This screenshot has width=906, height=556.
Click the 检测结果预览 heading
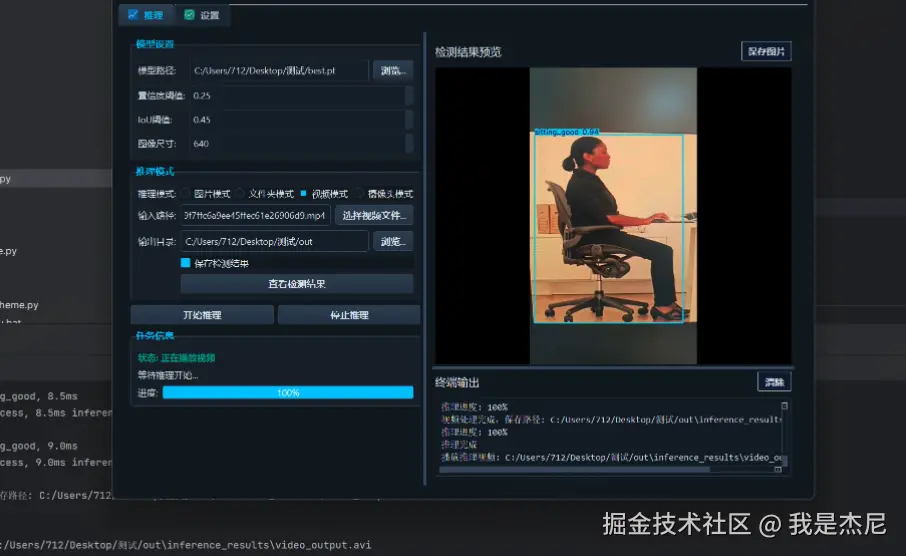[x=468, y=52]
